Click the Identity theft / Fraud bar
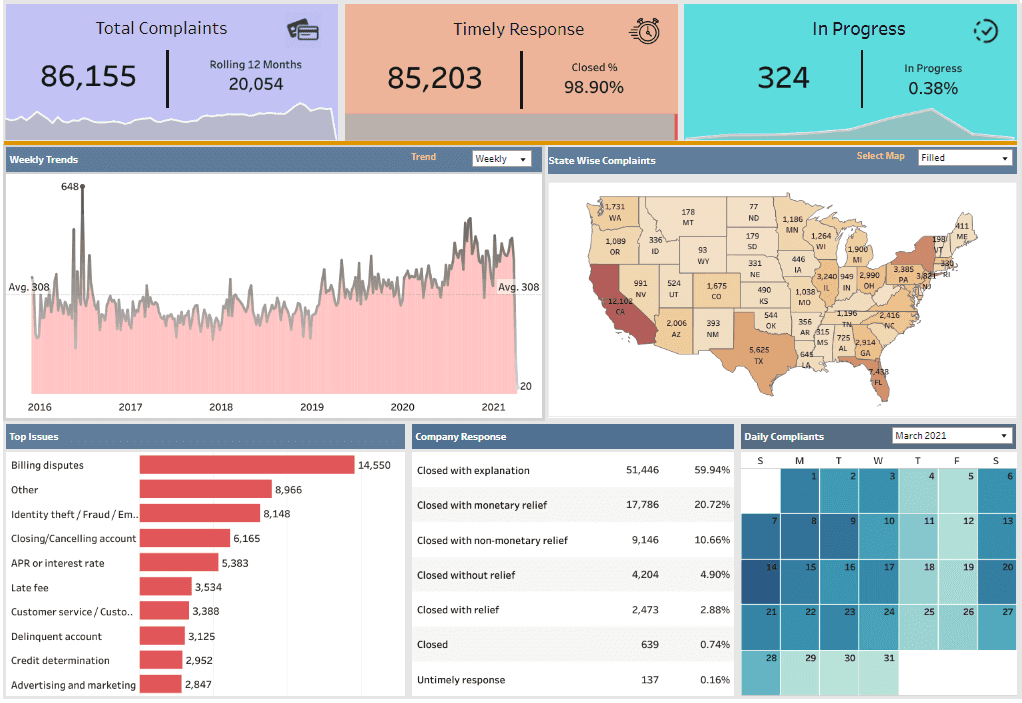Screen dimensions: 1022x703 coord(200,514)
